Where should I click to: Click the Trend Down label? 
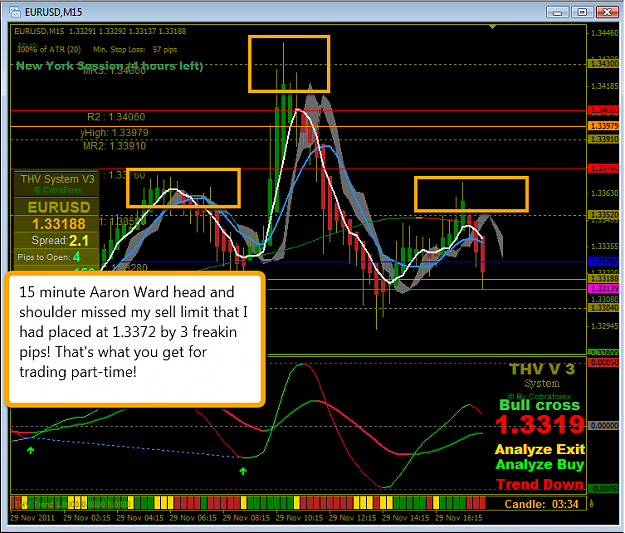point(540,484)
